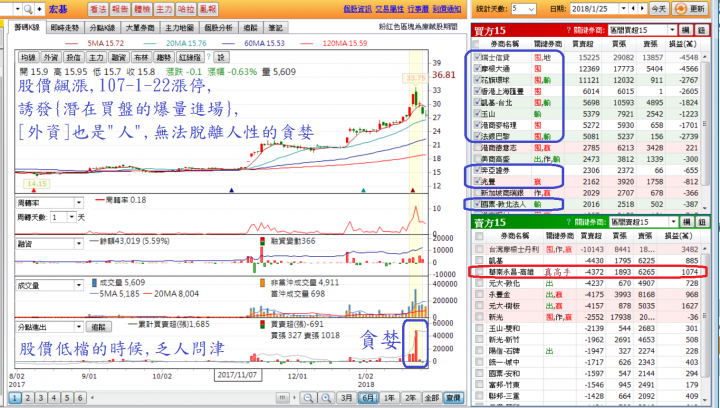This screenshot has width=720, height=408.
Task: Select the 3月 time range
Action: 347,398
